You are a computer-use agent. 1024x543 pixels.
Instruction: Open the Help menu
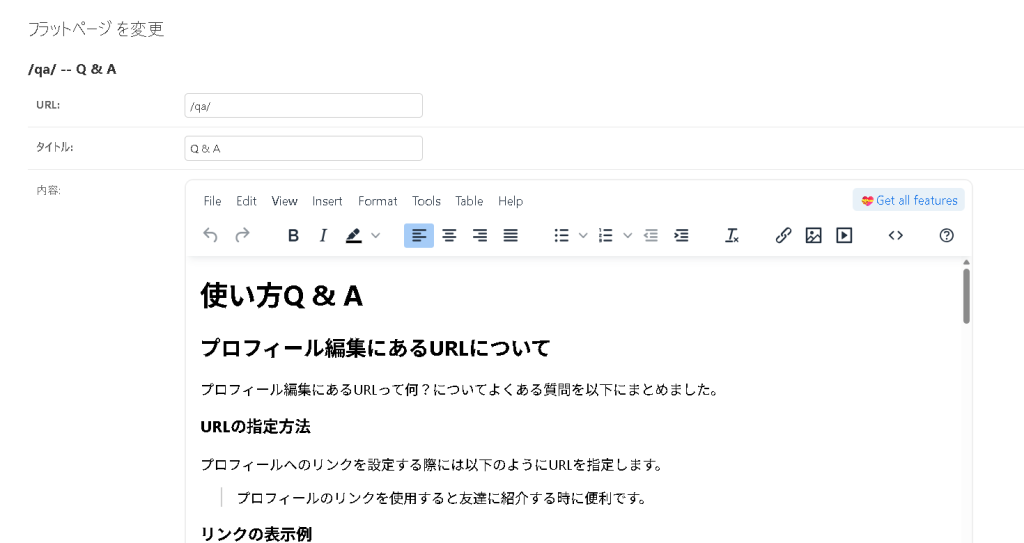(511, 201)
